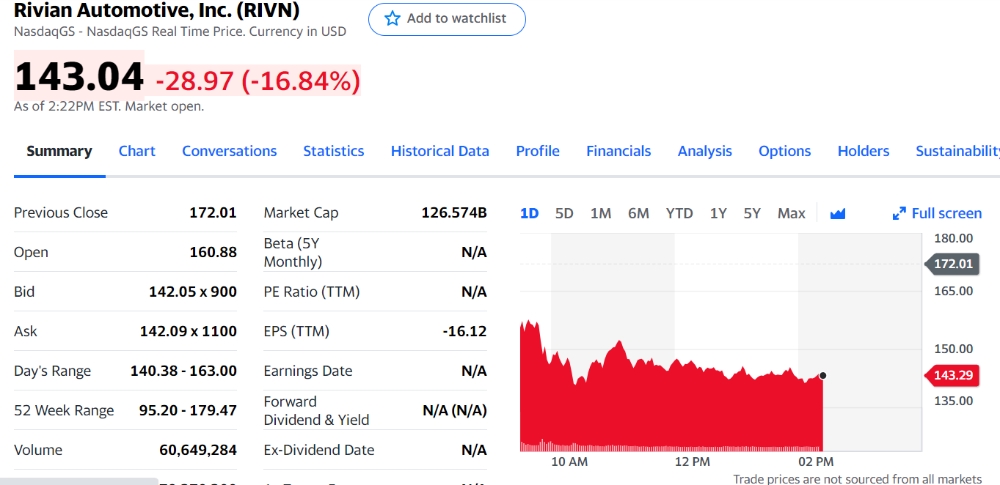The image size is (1000, 485).
Task: Click 52 Week Range value 95.20 - 179.47
Action: (188, 410)
